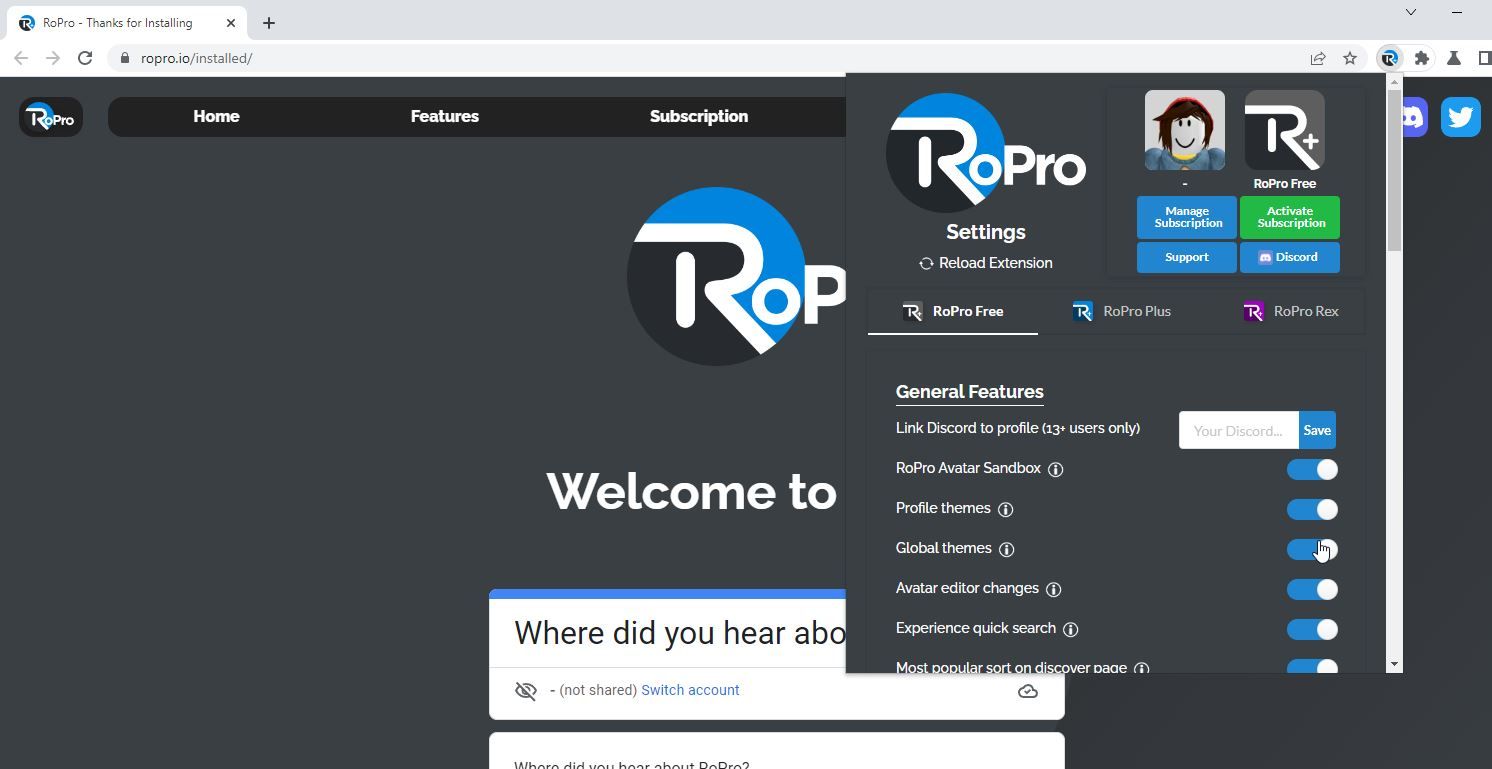Click the scroll up arrow in the settings popup
The image size is (1492, 769).
[x=1394, y=81]
